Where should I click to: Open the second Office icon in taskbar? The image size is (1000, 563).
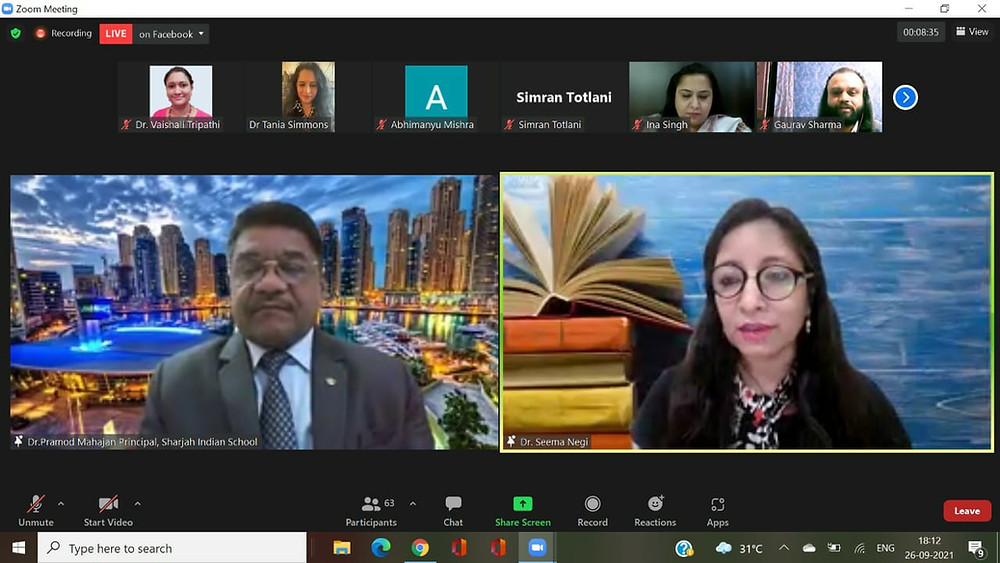(498, 548)
